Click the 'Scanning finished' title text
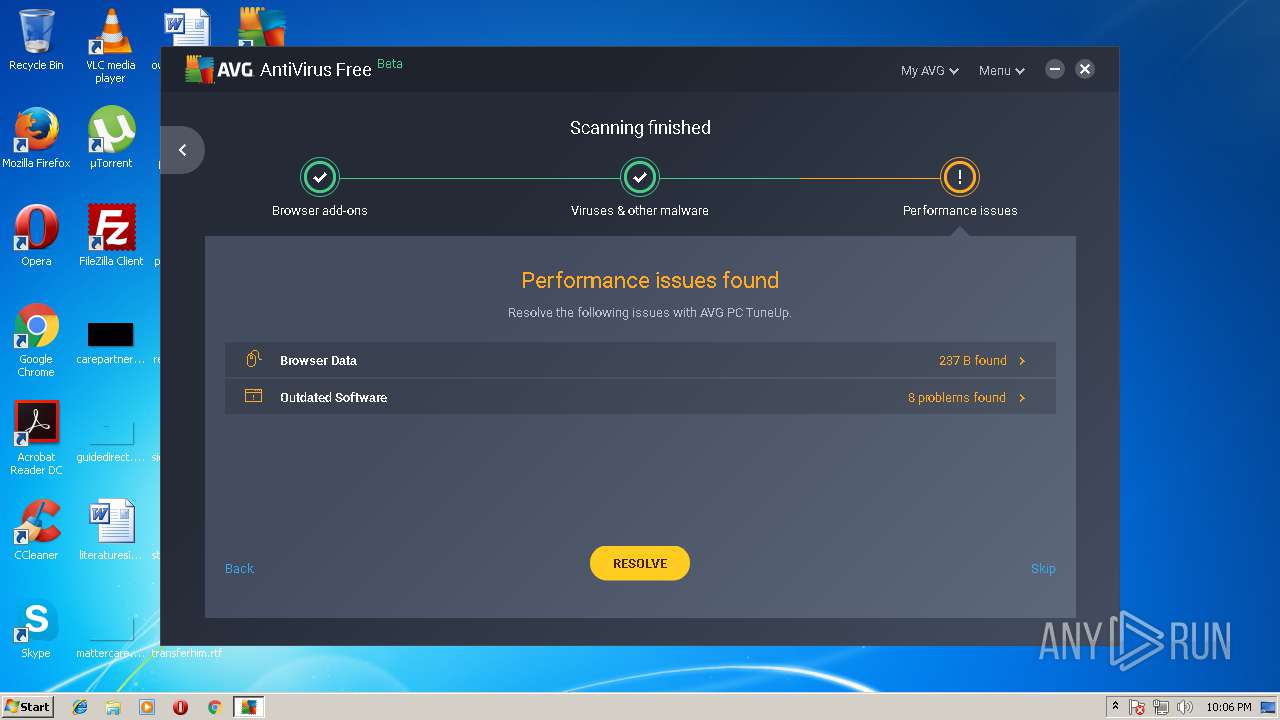Viewport: 1280px width, 720px height. (x=640, y=127)
